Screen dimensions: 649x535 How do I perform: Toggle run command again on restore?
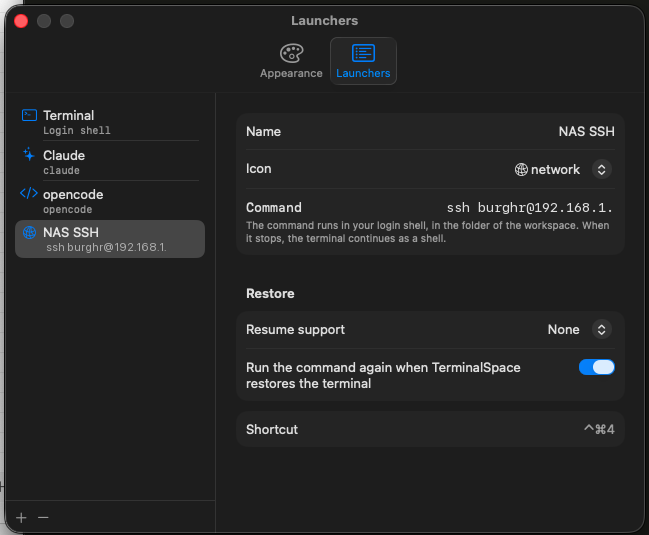(x=596, y=367)
